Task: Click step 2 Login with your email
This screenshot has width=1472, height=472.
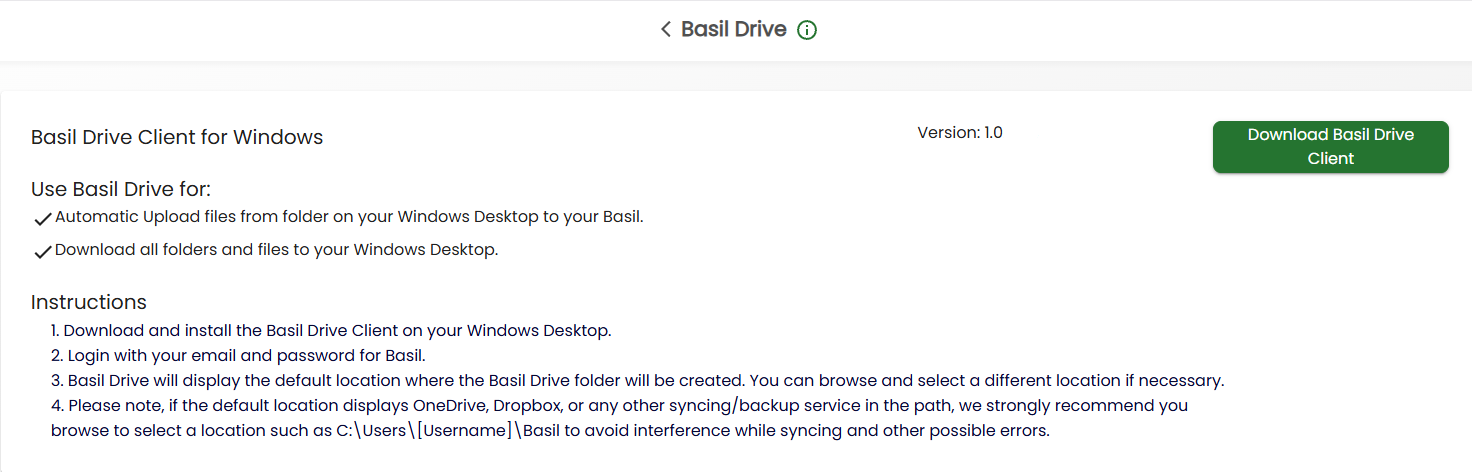Action: (x=239, y=355)
